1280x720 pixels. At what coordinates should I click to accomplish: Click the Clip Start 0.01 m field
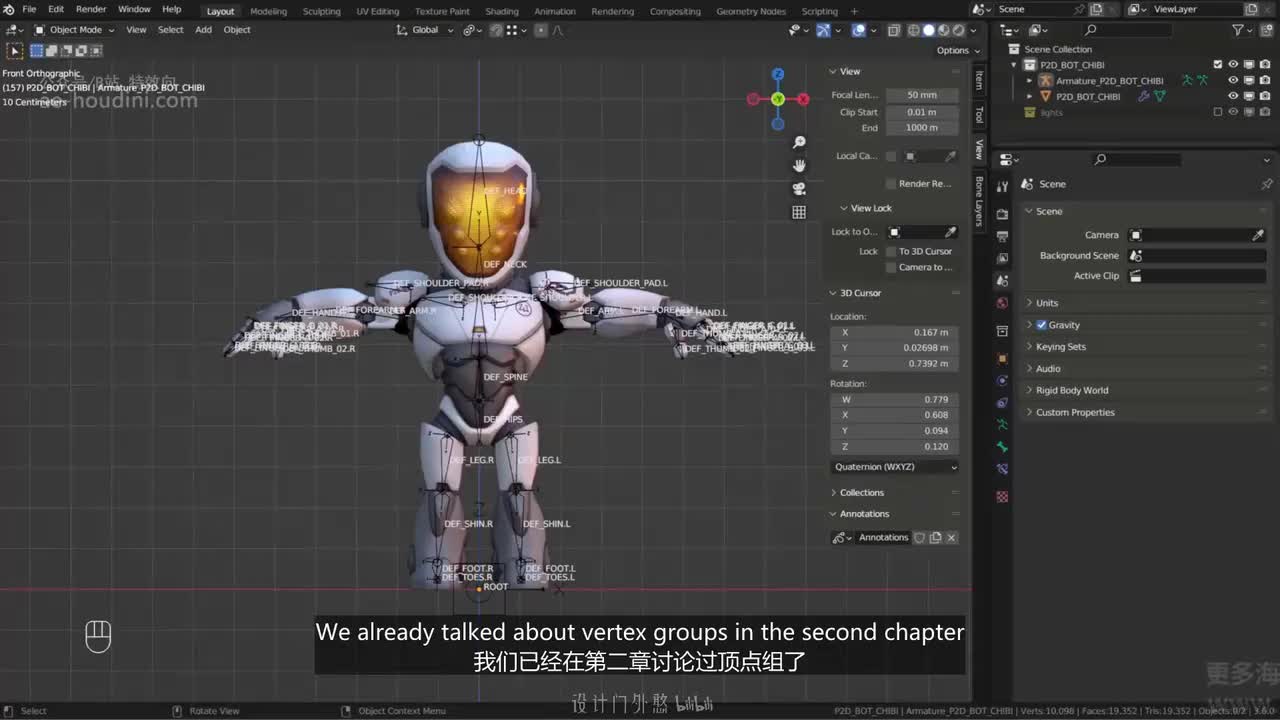point(921,112)
